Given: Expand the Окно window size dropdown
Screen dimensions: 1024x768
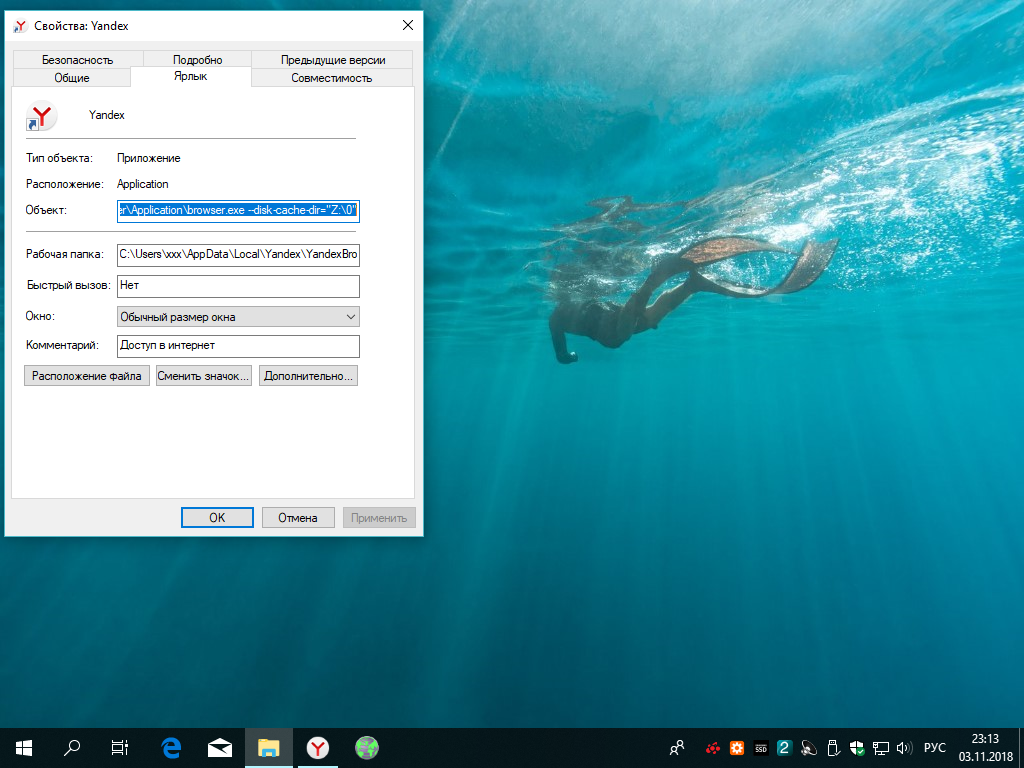Looking at the screenshot, I should [x=238, y=317].
